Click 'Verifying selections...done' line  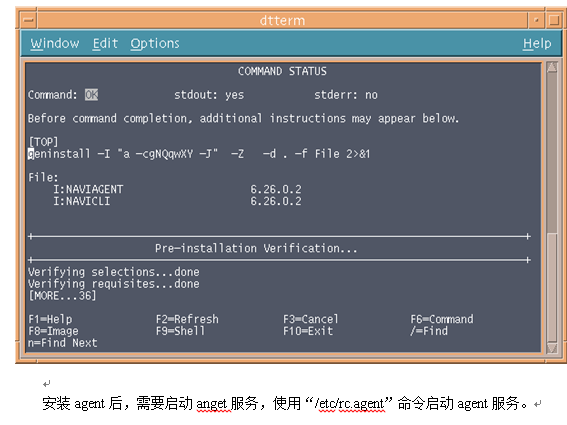(x=114, y=272)
